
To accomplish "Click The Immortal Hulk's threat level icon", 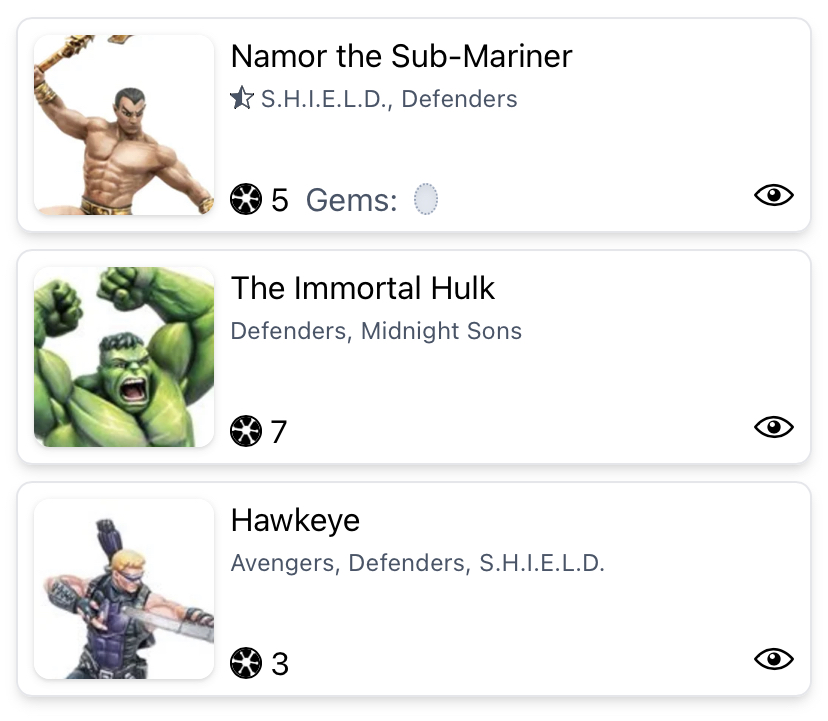I will click(245, 432).
